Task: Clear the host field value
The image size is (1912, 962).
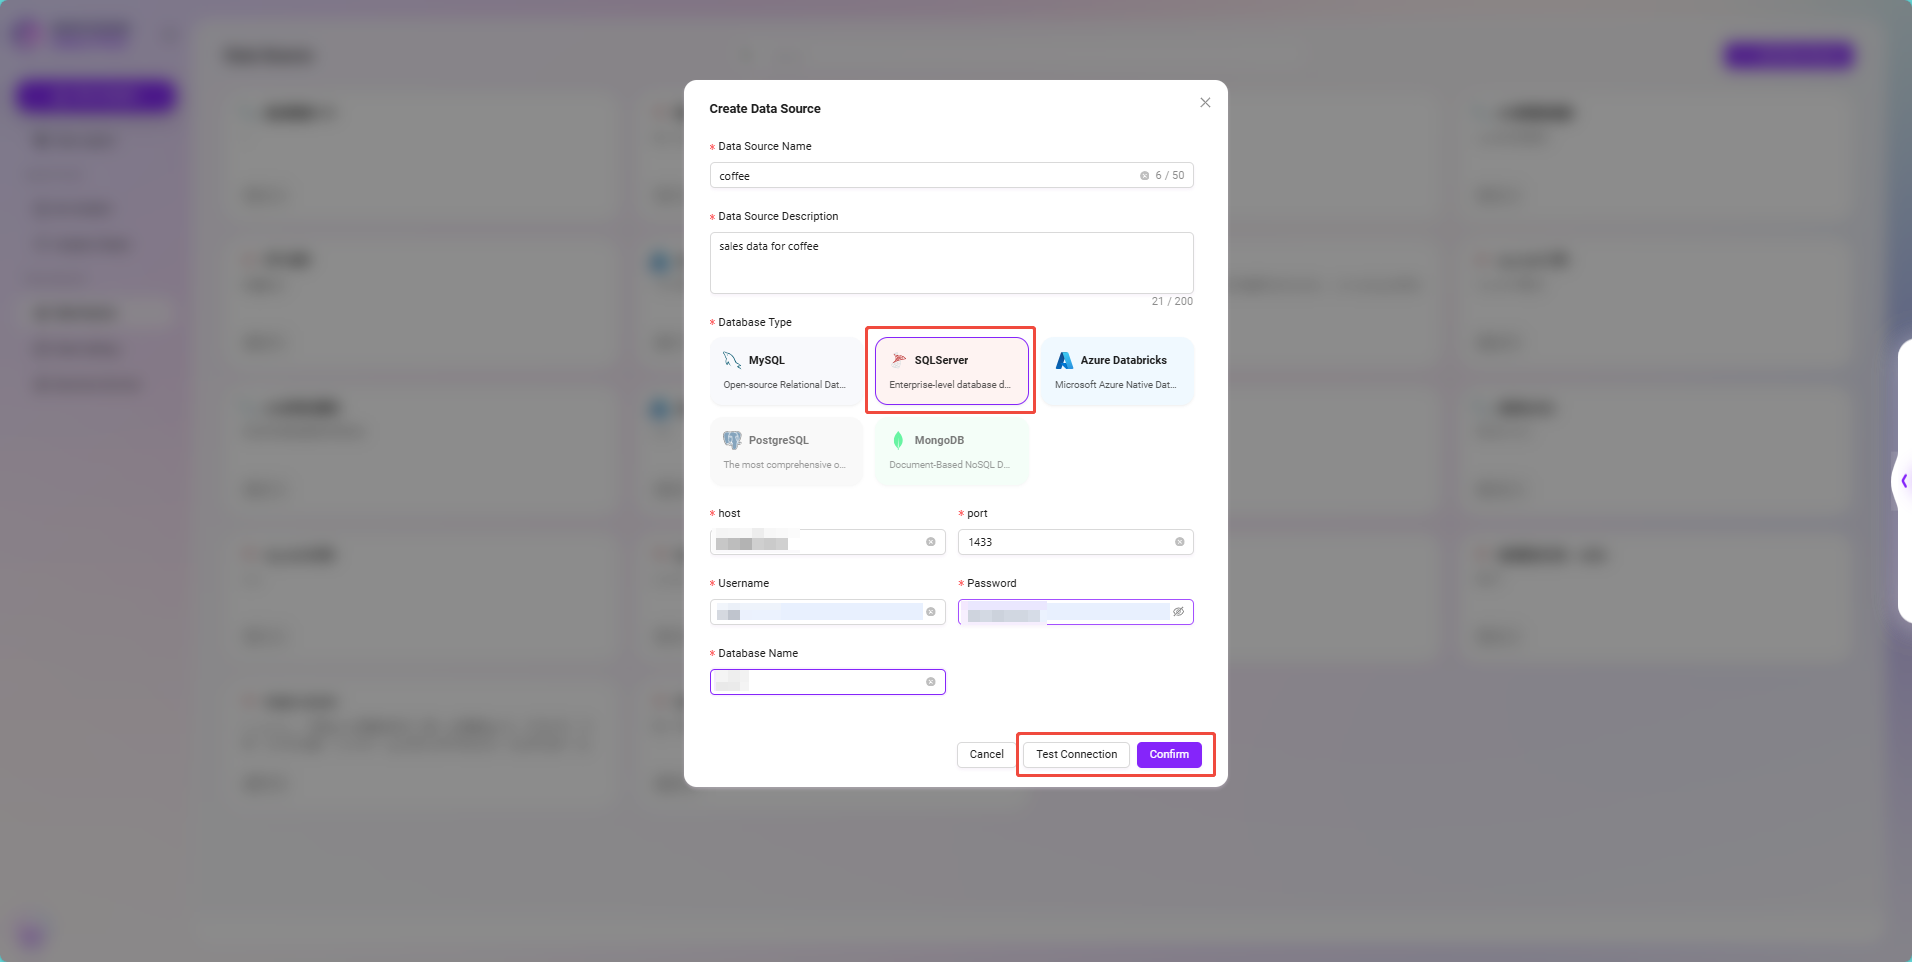Action: (x=930, y=542)
